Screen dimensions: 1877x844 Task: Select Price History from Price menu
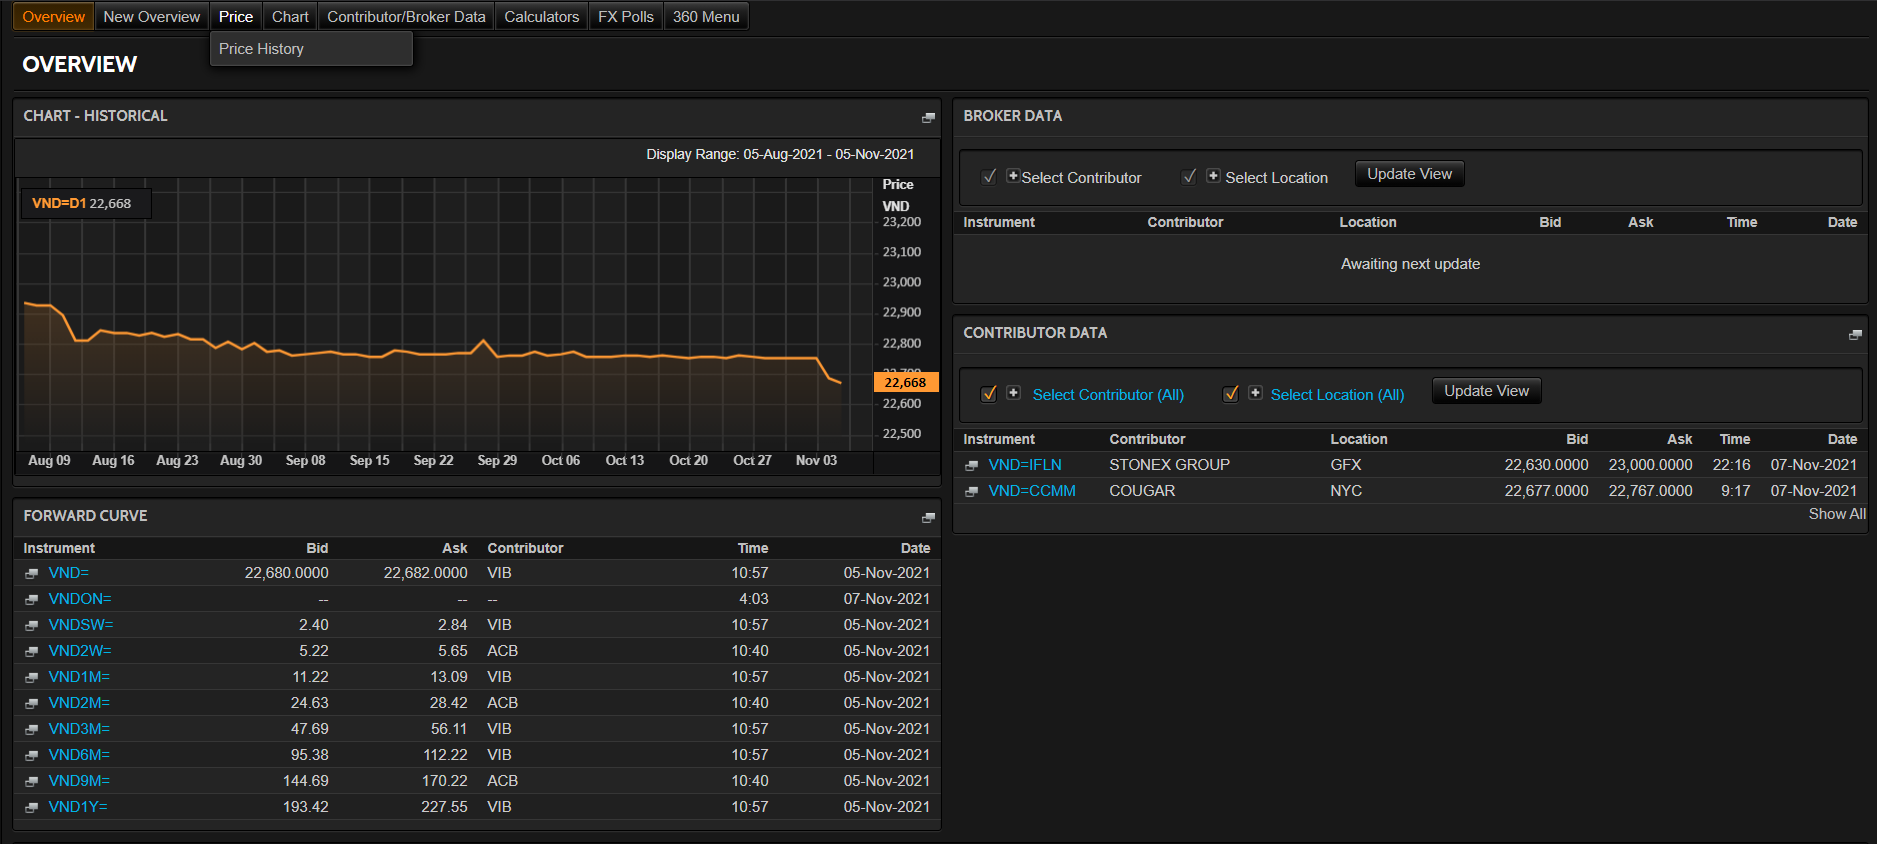pos(261,49)
